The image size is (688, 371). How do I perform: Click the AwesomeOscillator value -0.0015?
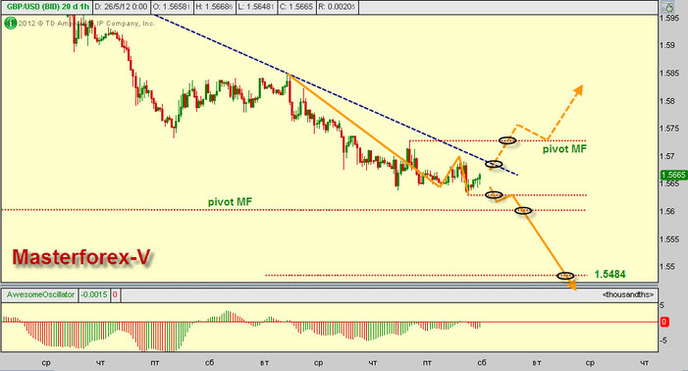pyautogui.click(x=94, y=295)
